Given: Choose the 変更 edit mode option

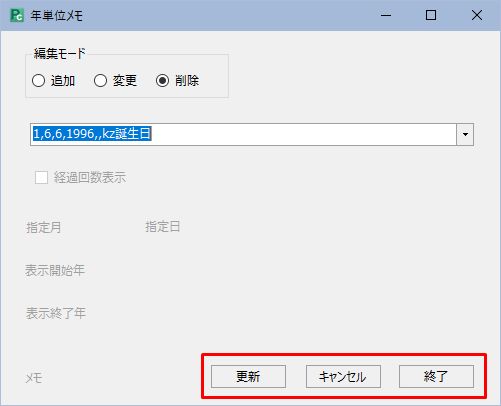Looking at the screenshot, I should (x=100, y=81).
